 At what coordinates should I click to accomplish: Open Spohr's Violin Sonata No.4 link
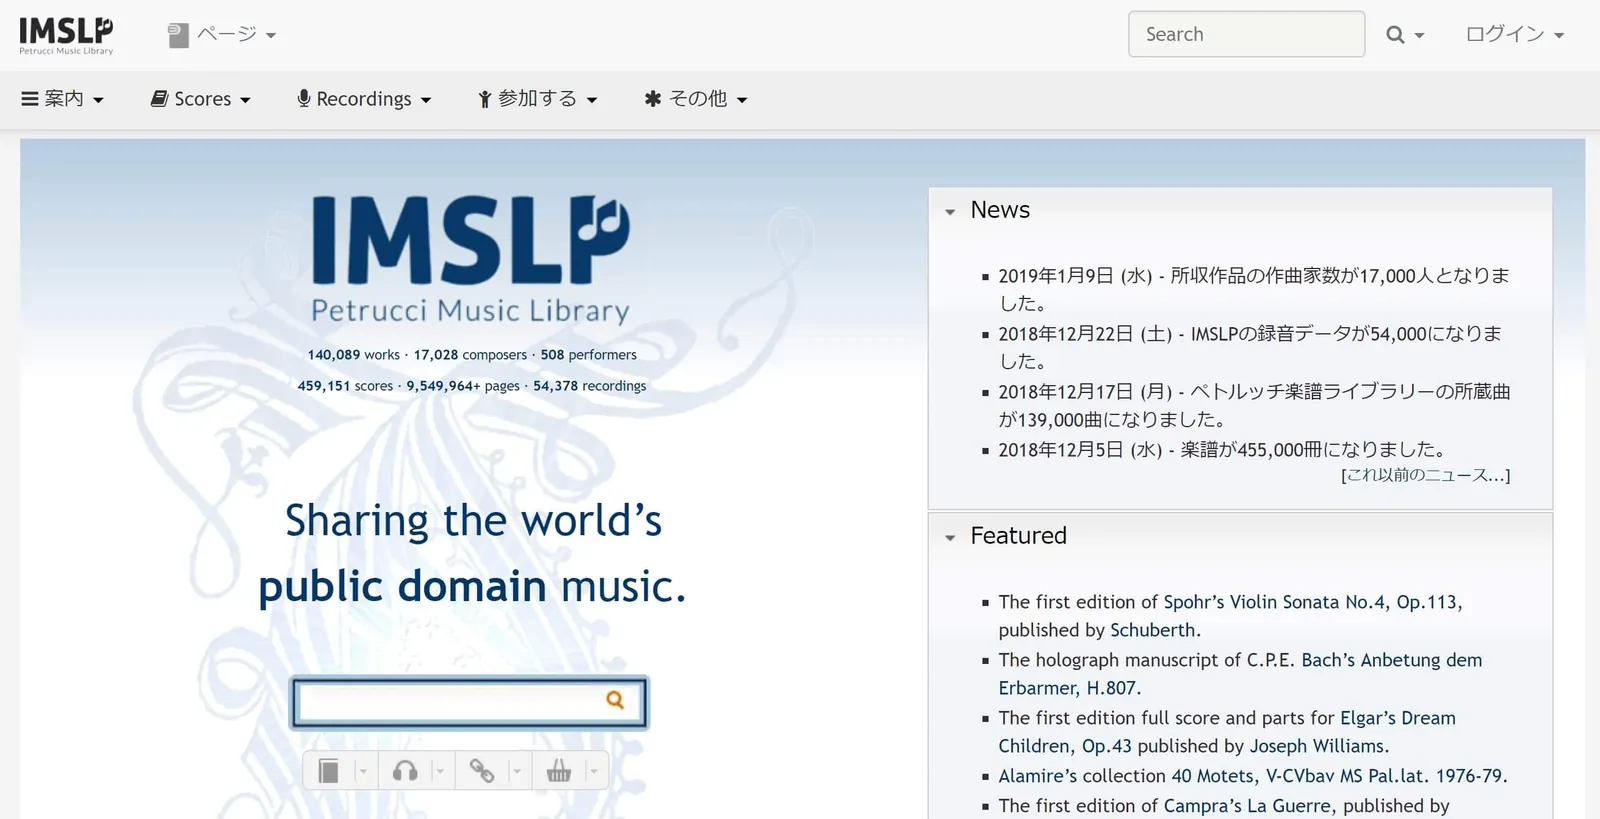[x=1312, y=602]
